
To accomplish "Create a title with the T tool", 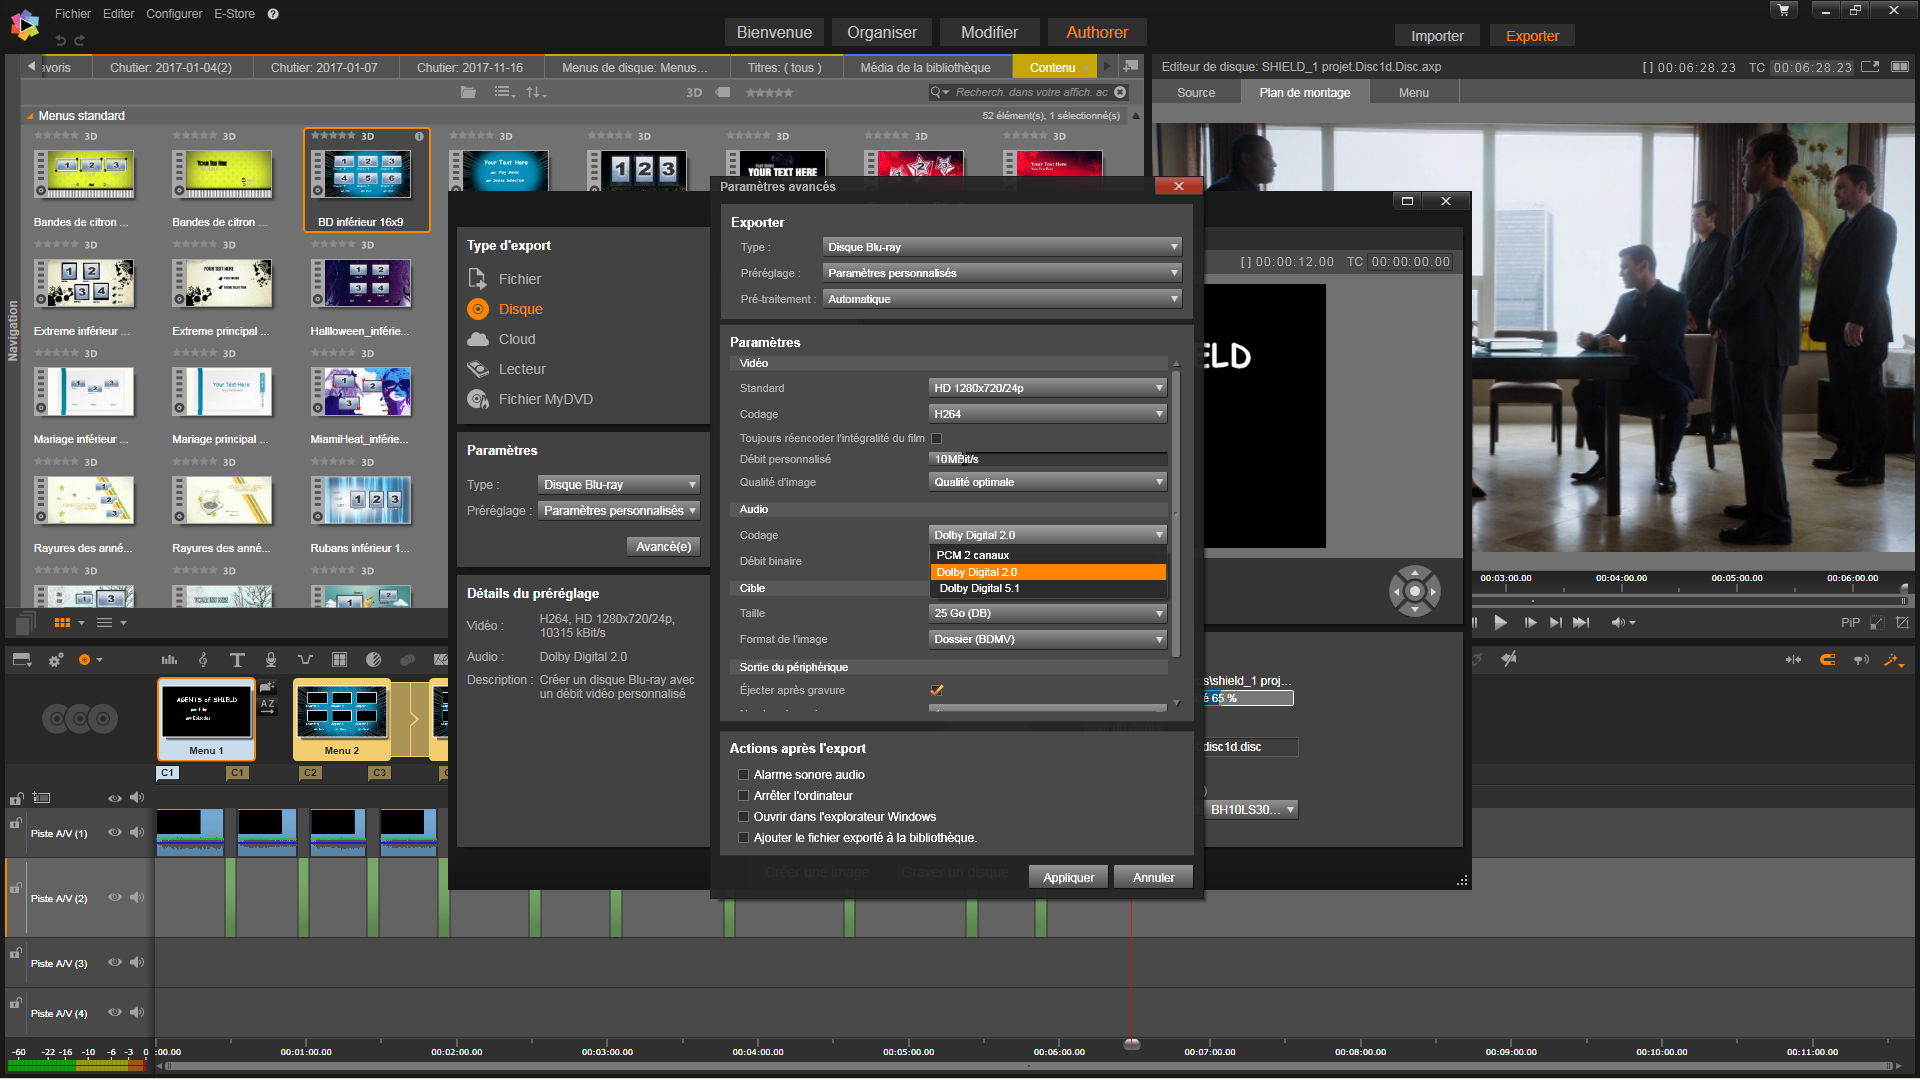I will click(x=237, y=660).
